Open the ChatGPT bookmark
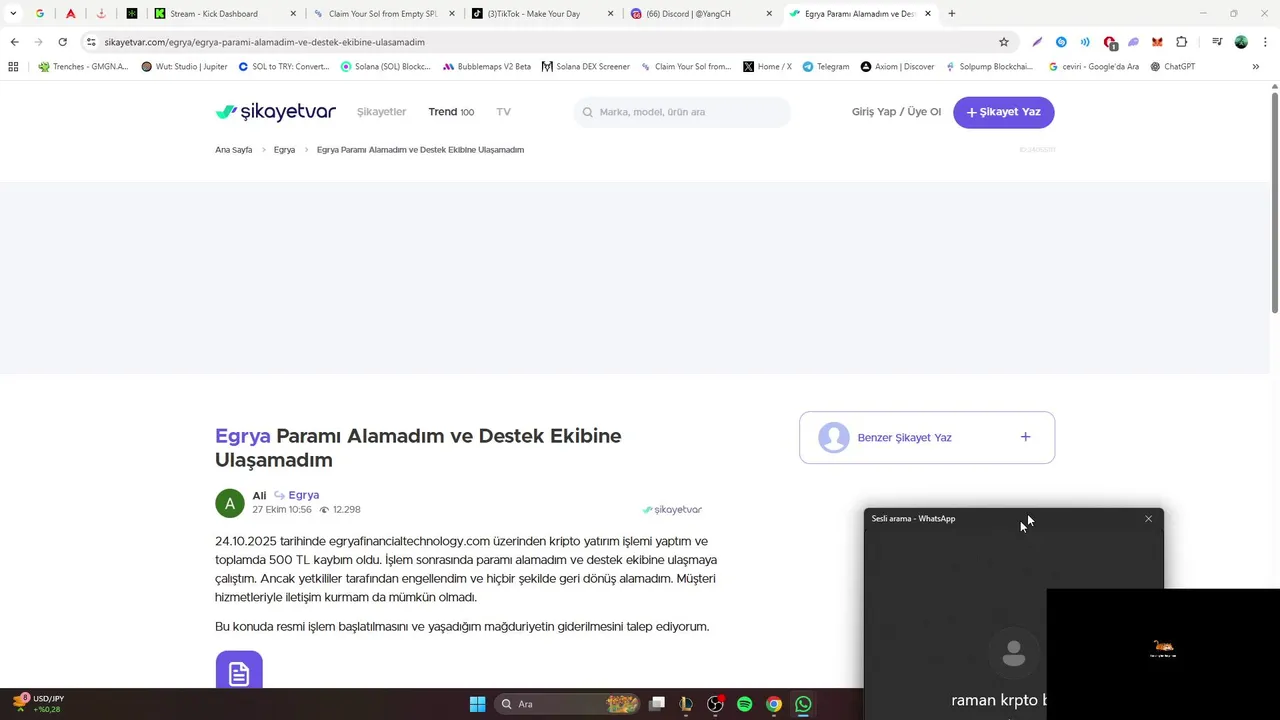1280x720 pixels. [1173, 67]
